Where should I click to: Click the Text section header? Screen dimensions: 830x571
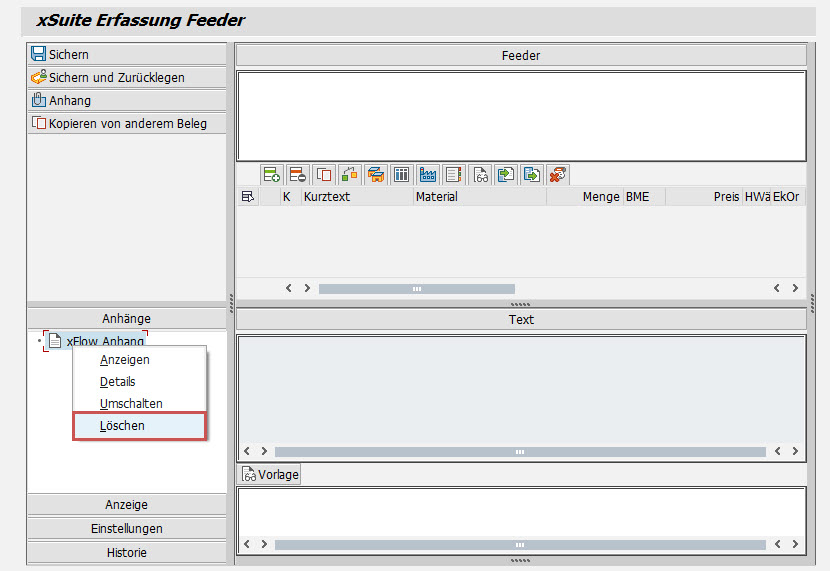[521, 320]
